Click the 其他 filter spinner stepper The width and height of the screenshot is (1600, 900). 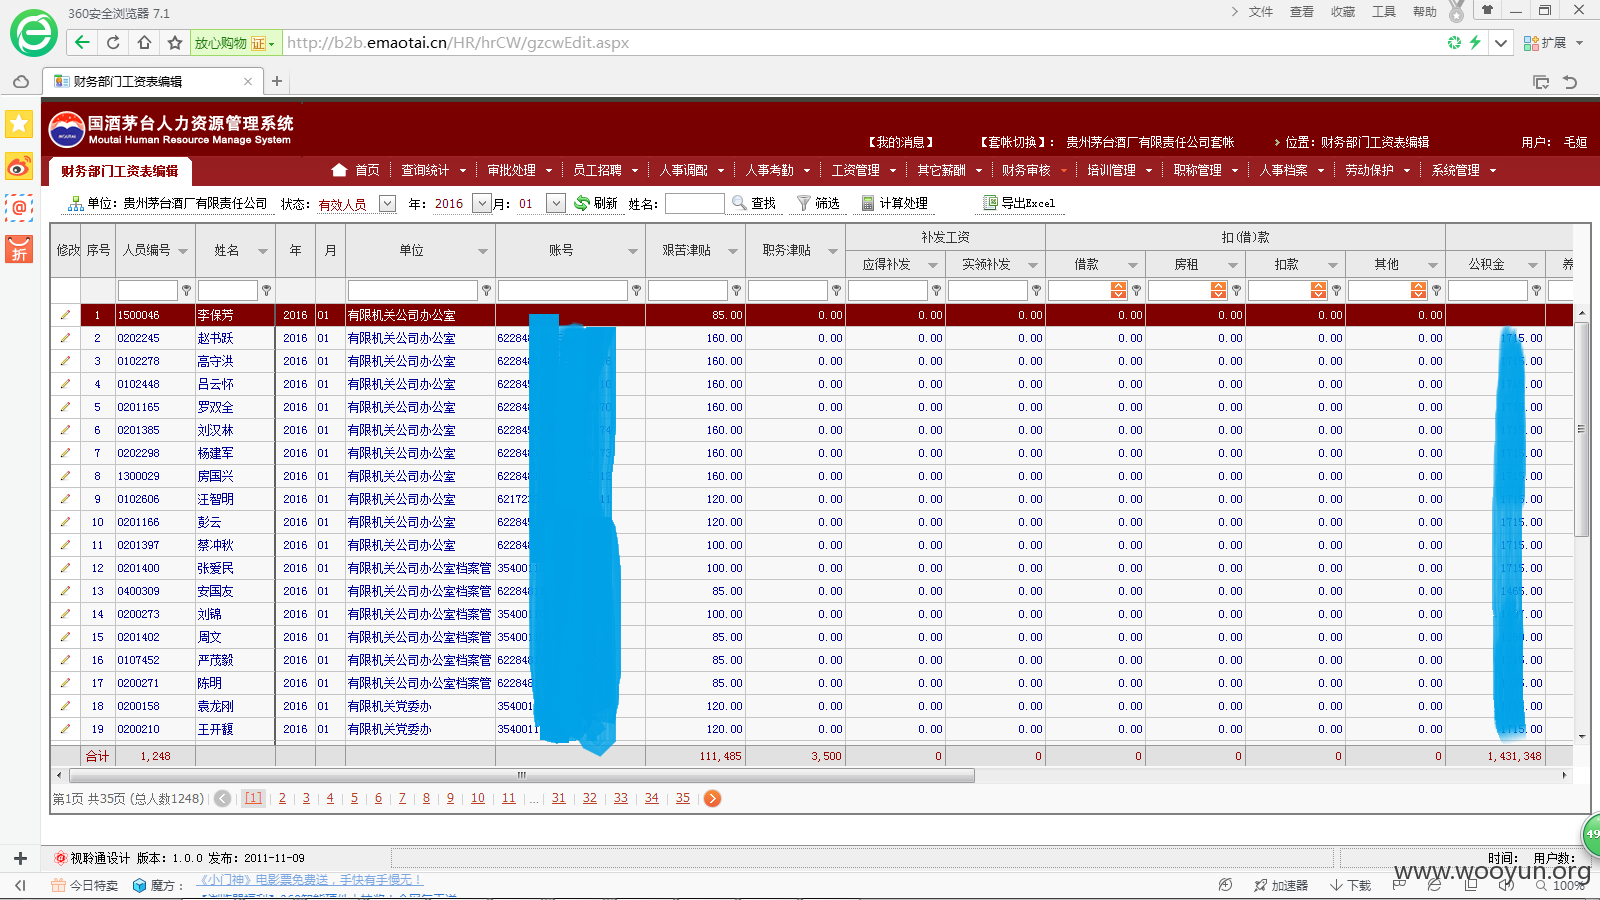click(1418, 290)
